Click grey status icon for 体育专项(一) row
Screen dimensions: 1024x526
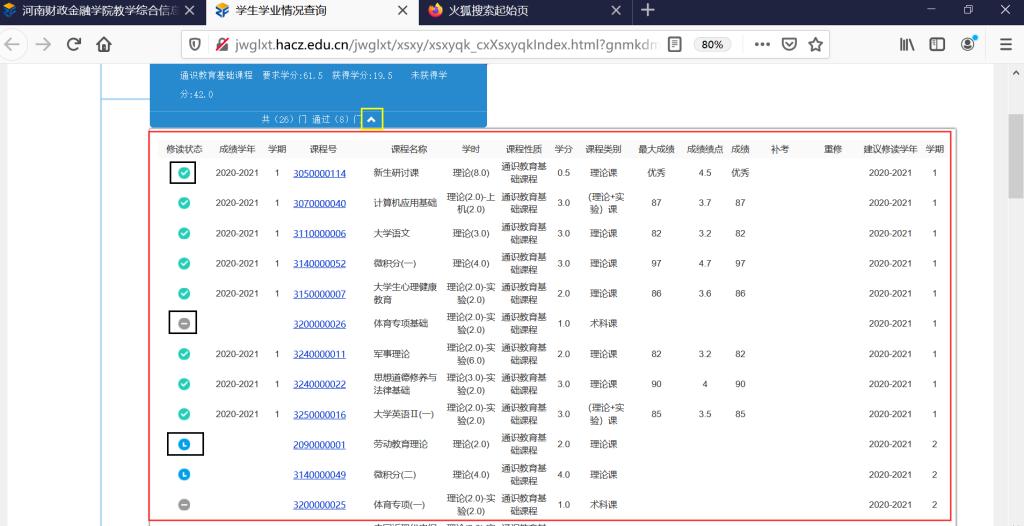click(x=184, y=504)
